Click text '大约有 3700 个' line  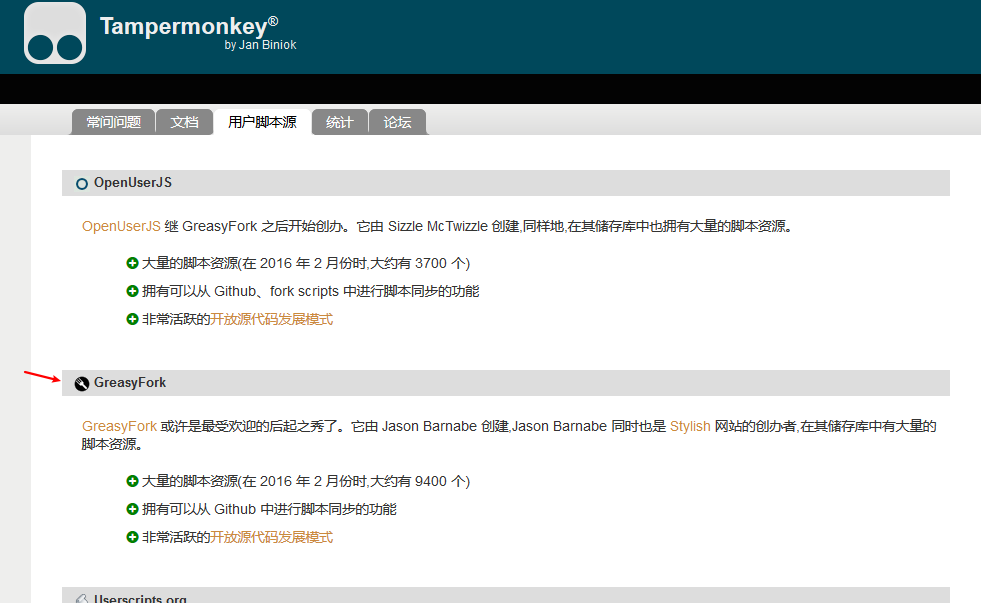point(306,263)
